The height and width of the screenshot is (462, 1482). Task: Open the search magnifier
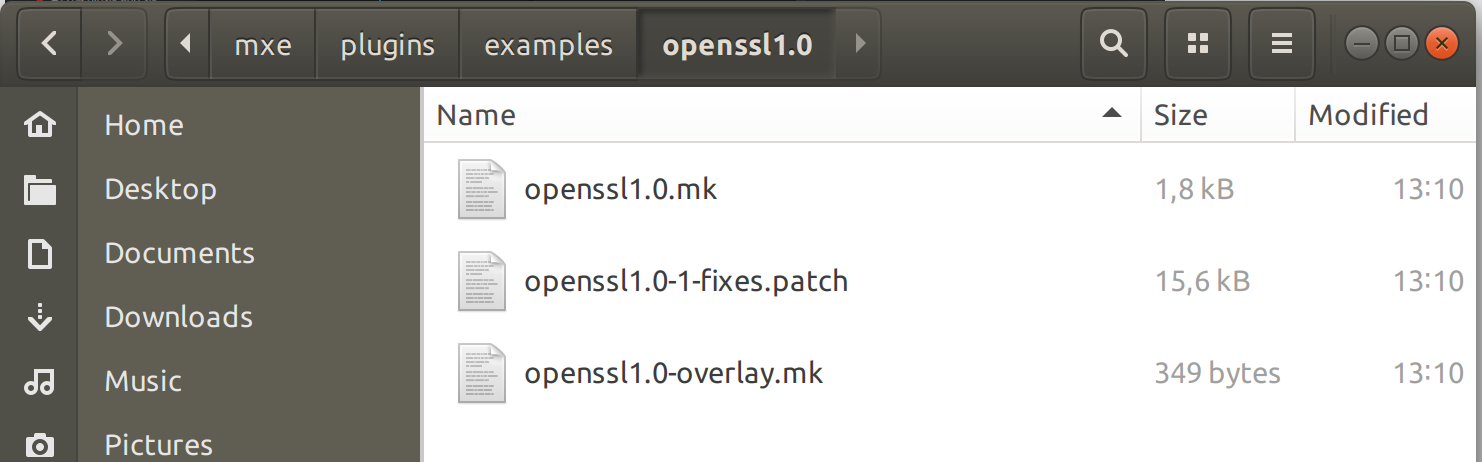coord(1112,44)
